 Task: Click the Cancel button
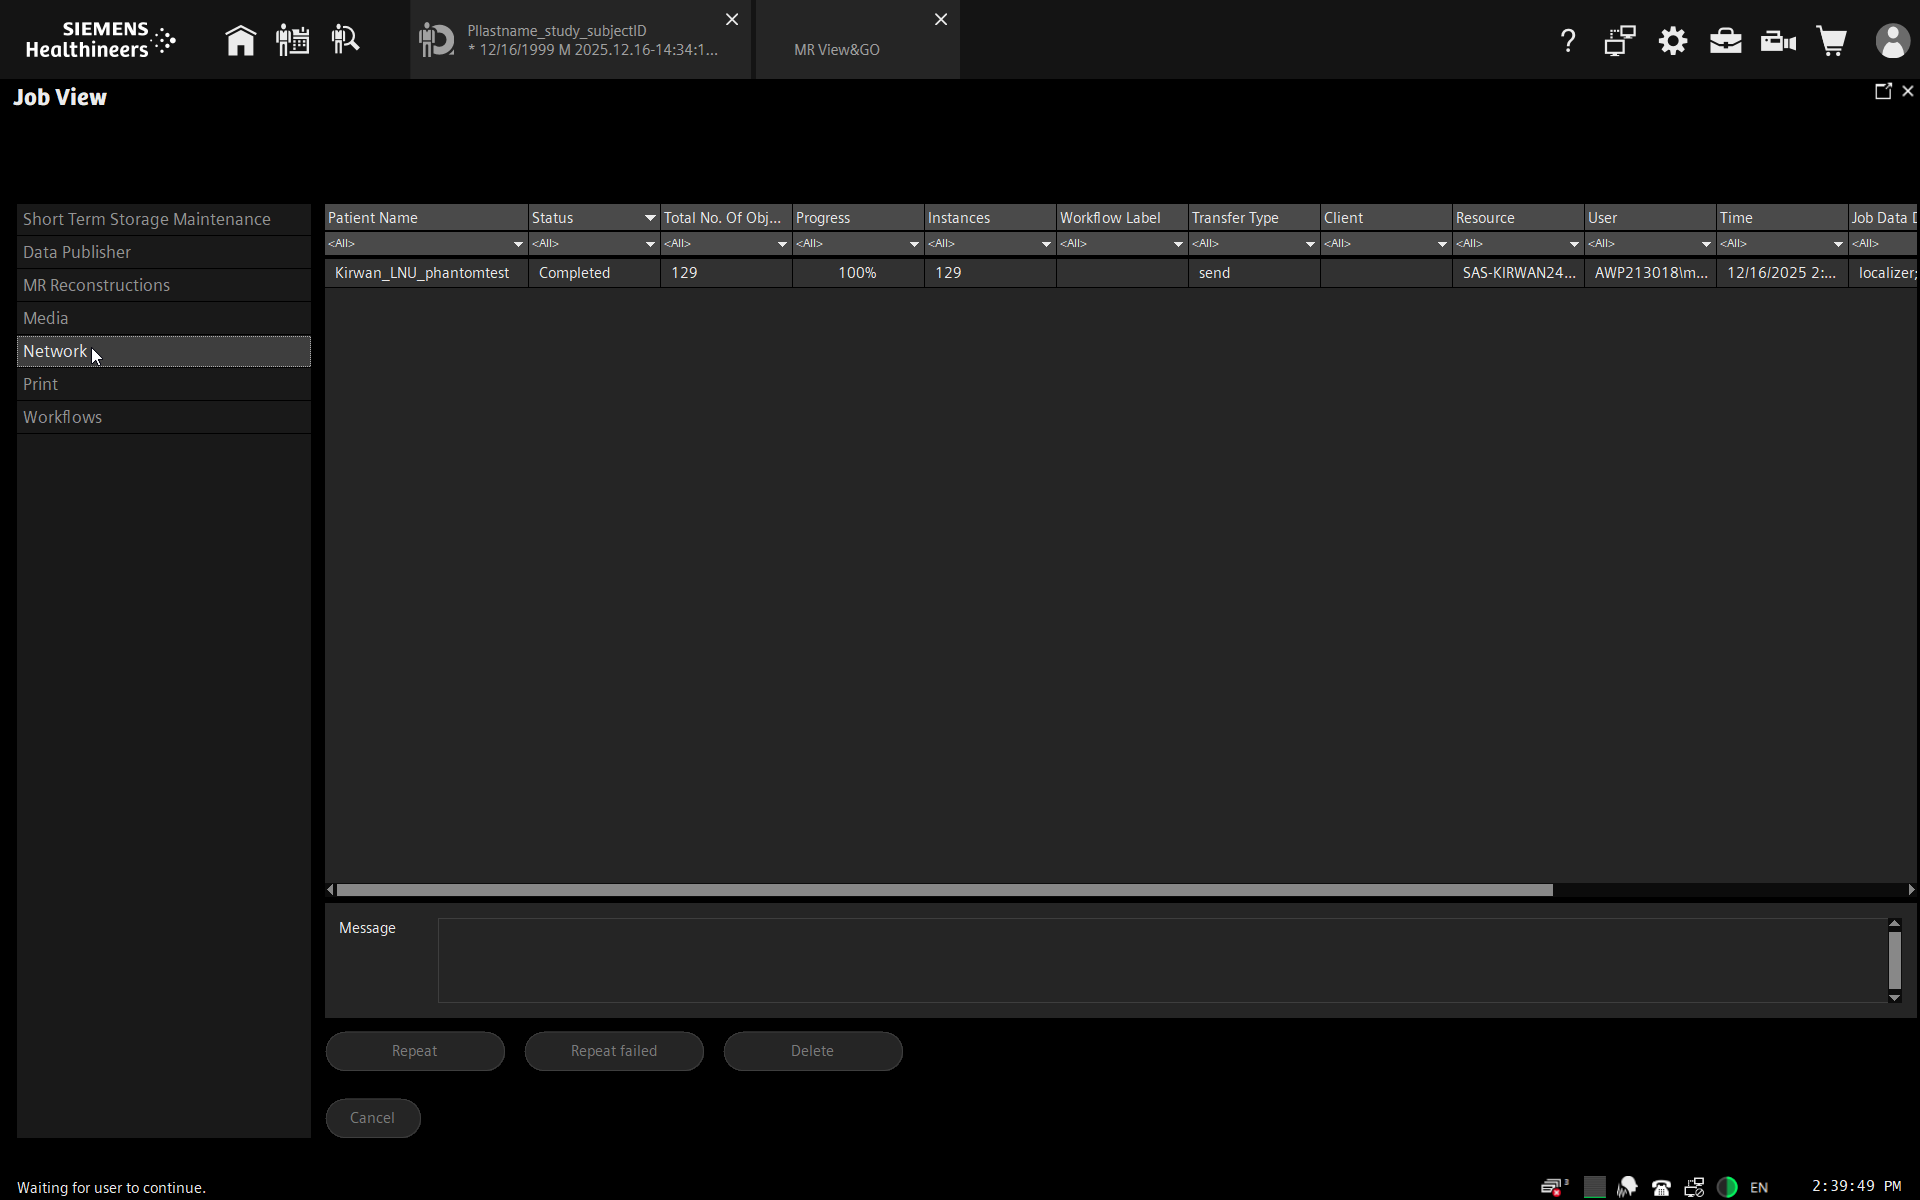coord(373,1118)
